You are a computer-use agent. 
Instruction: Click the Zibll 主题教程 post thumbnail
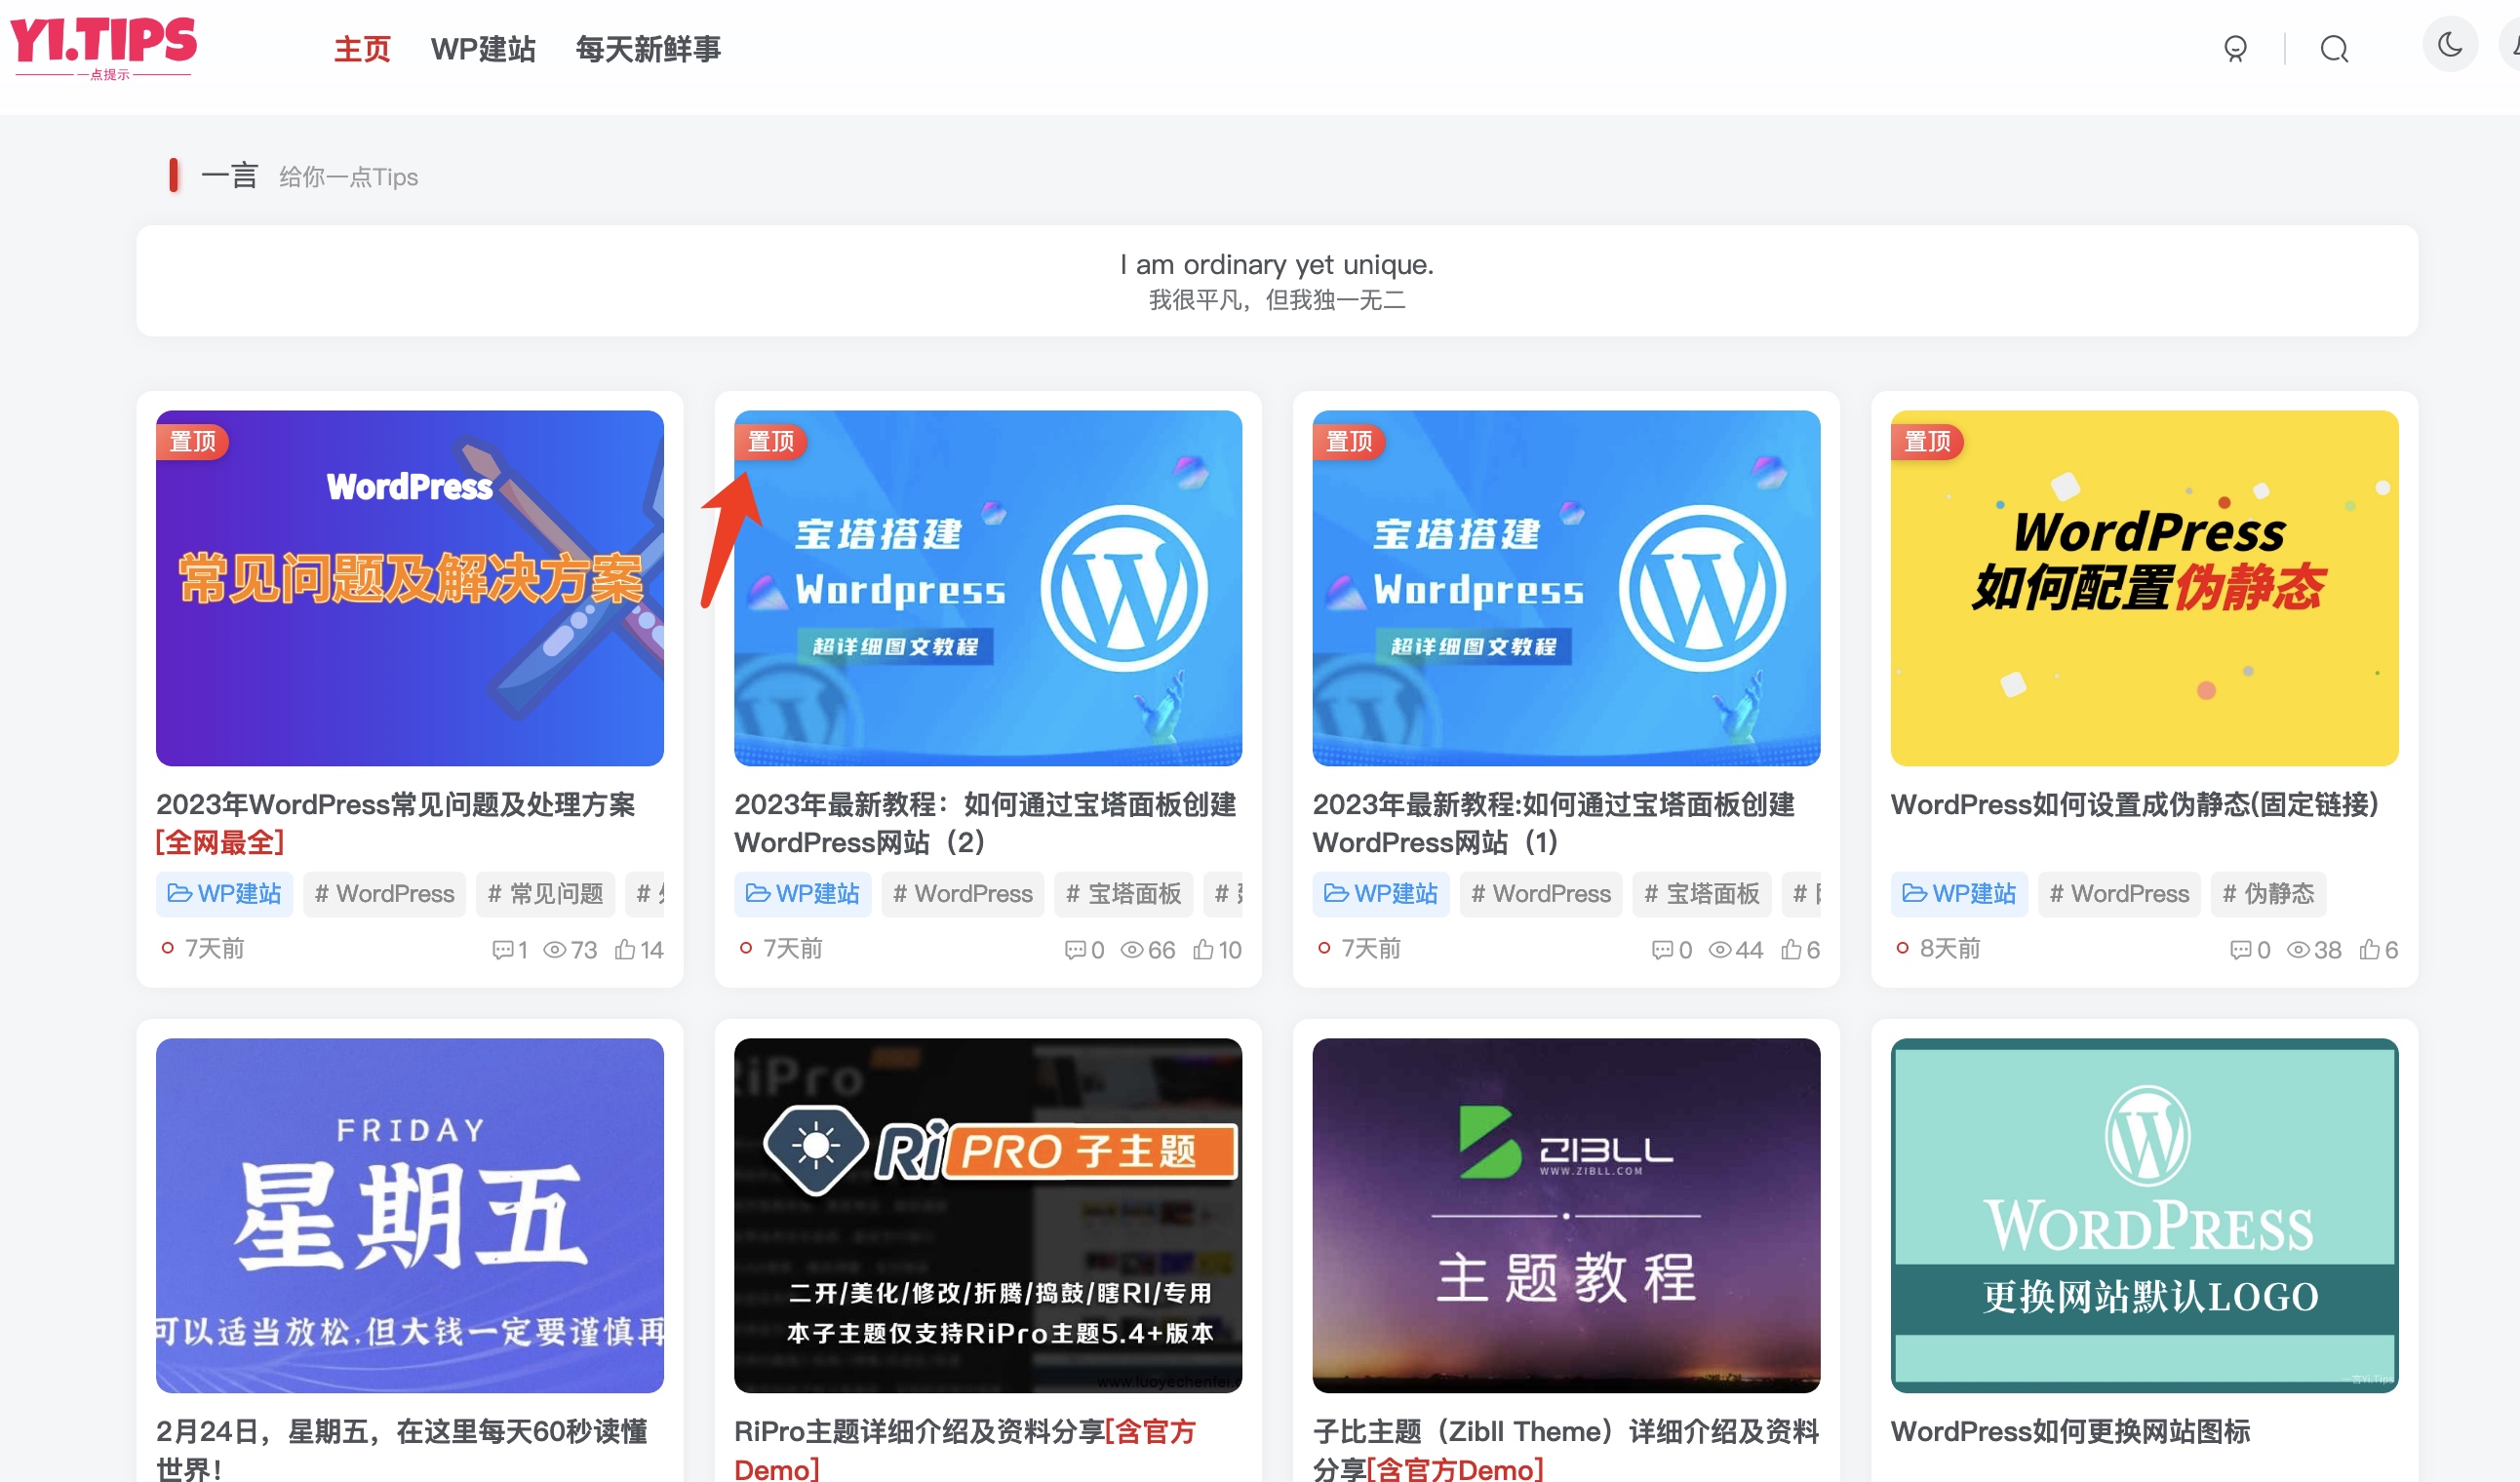pos(1565,1216)
